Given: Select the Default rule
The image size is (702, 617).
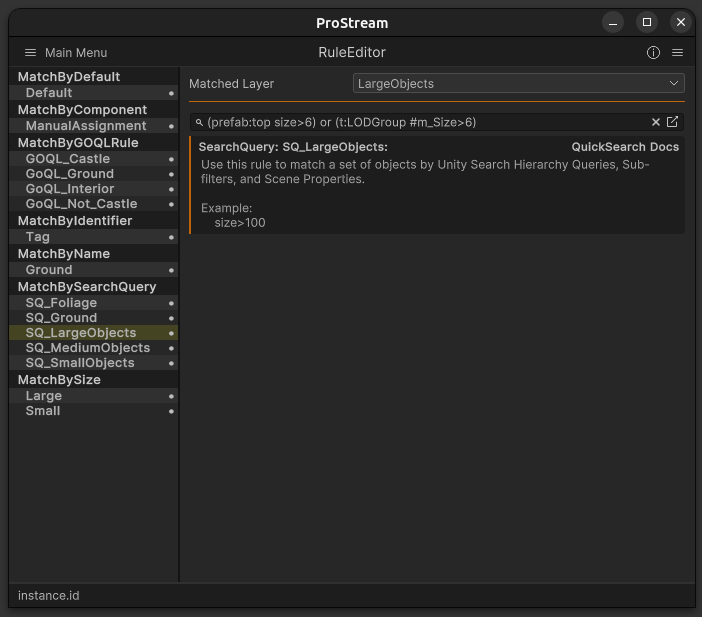Looking at the screenshot, I should pyautogui.click(x=94, y=93).
